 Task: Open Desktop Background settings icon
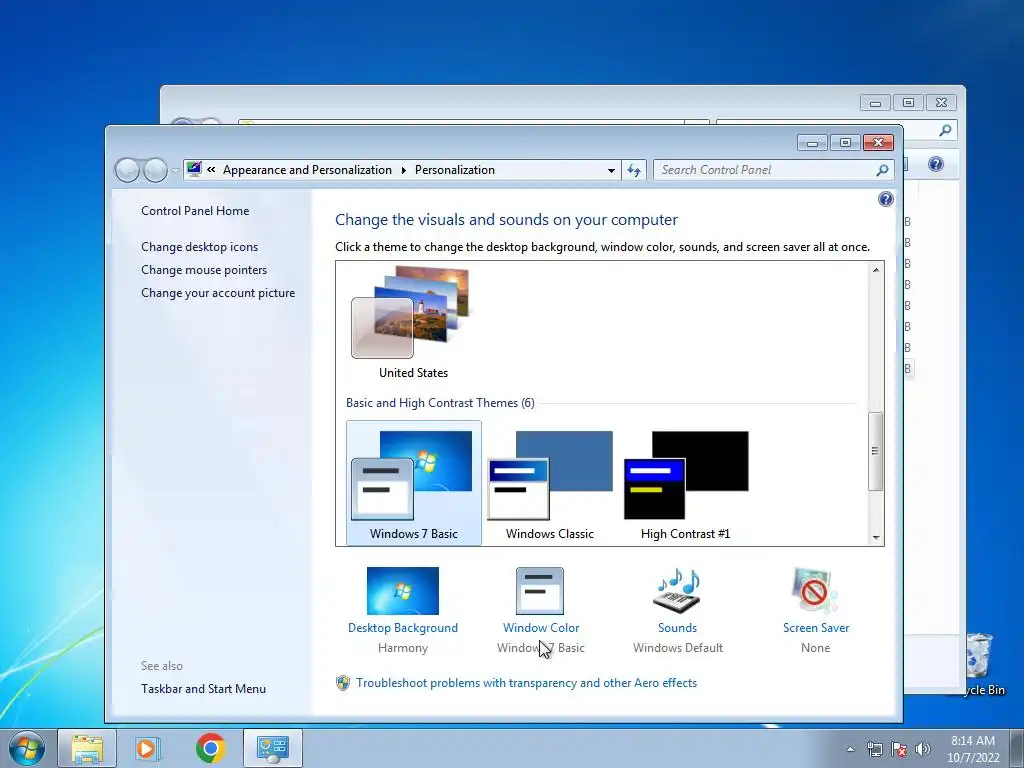pos(402,590)
